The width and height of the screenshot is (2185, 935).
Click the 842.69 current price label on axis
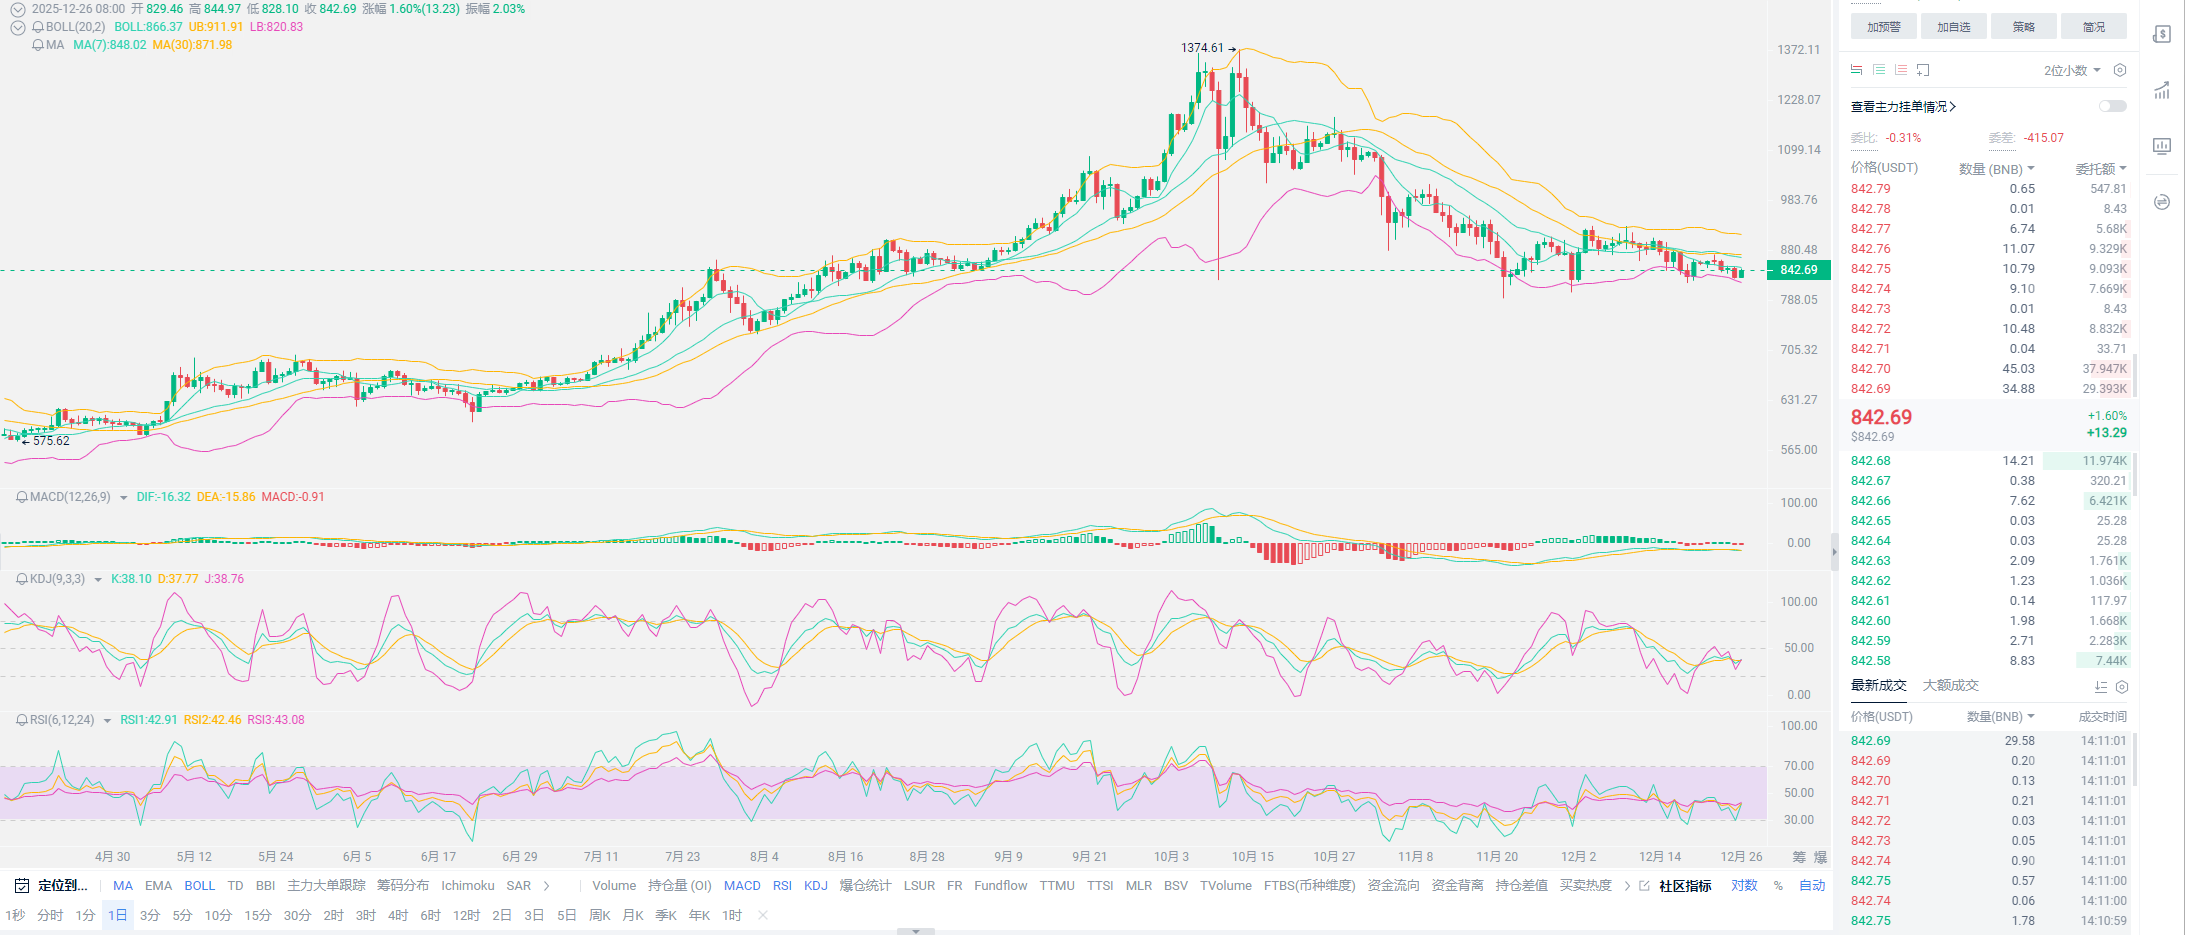click(x=1798, y=270)
